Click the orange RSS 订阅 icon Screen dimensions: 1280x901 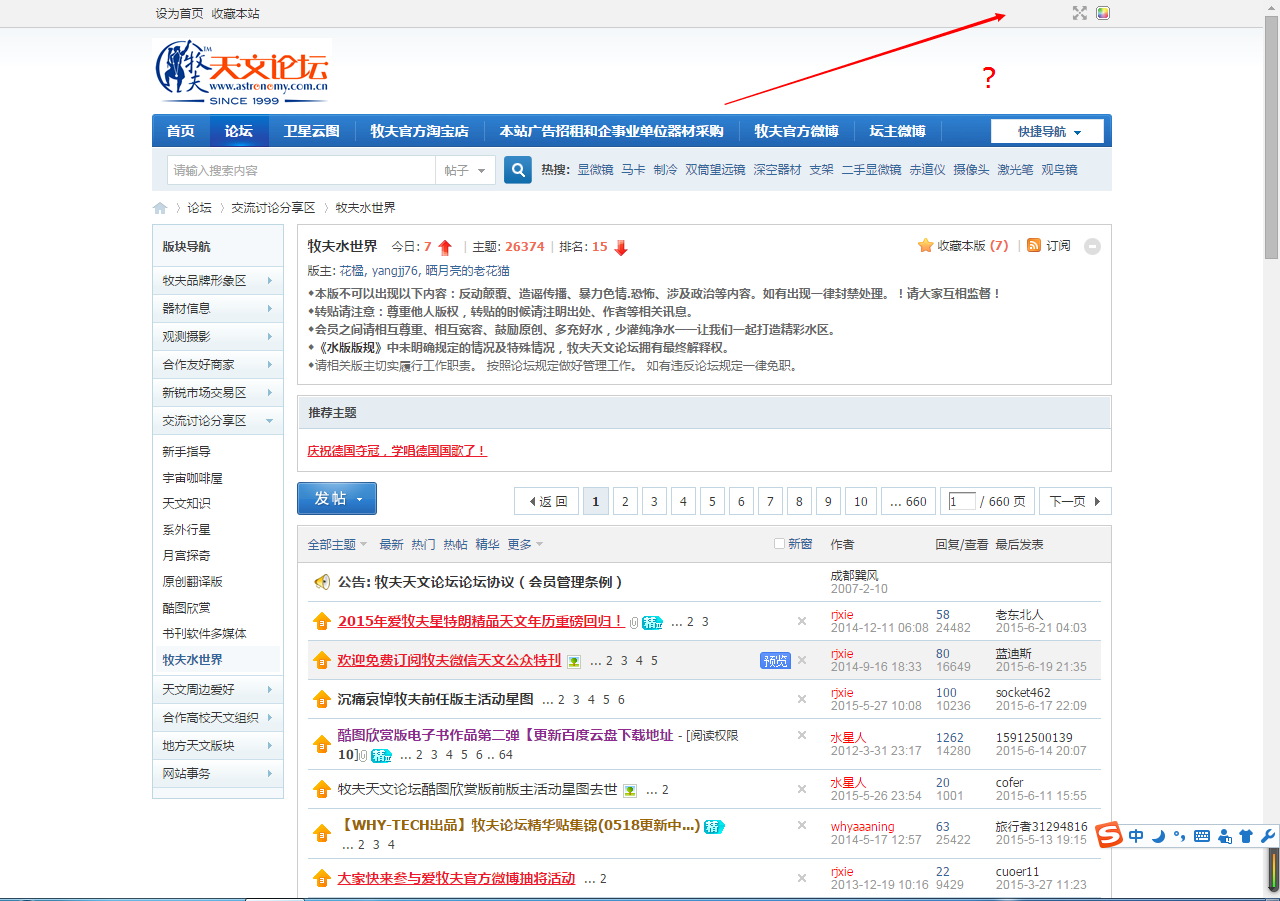(1034, 245)
